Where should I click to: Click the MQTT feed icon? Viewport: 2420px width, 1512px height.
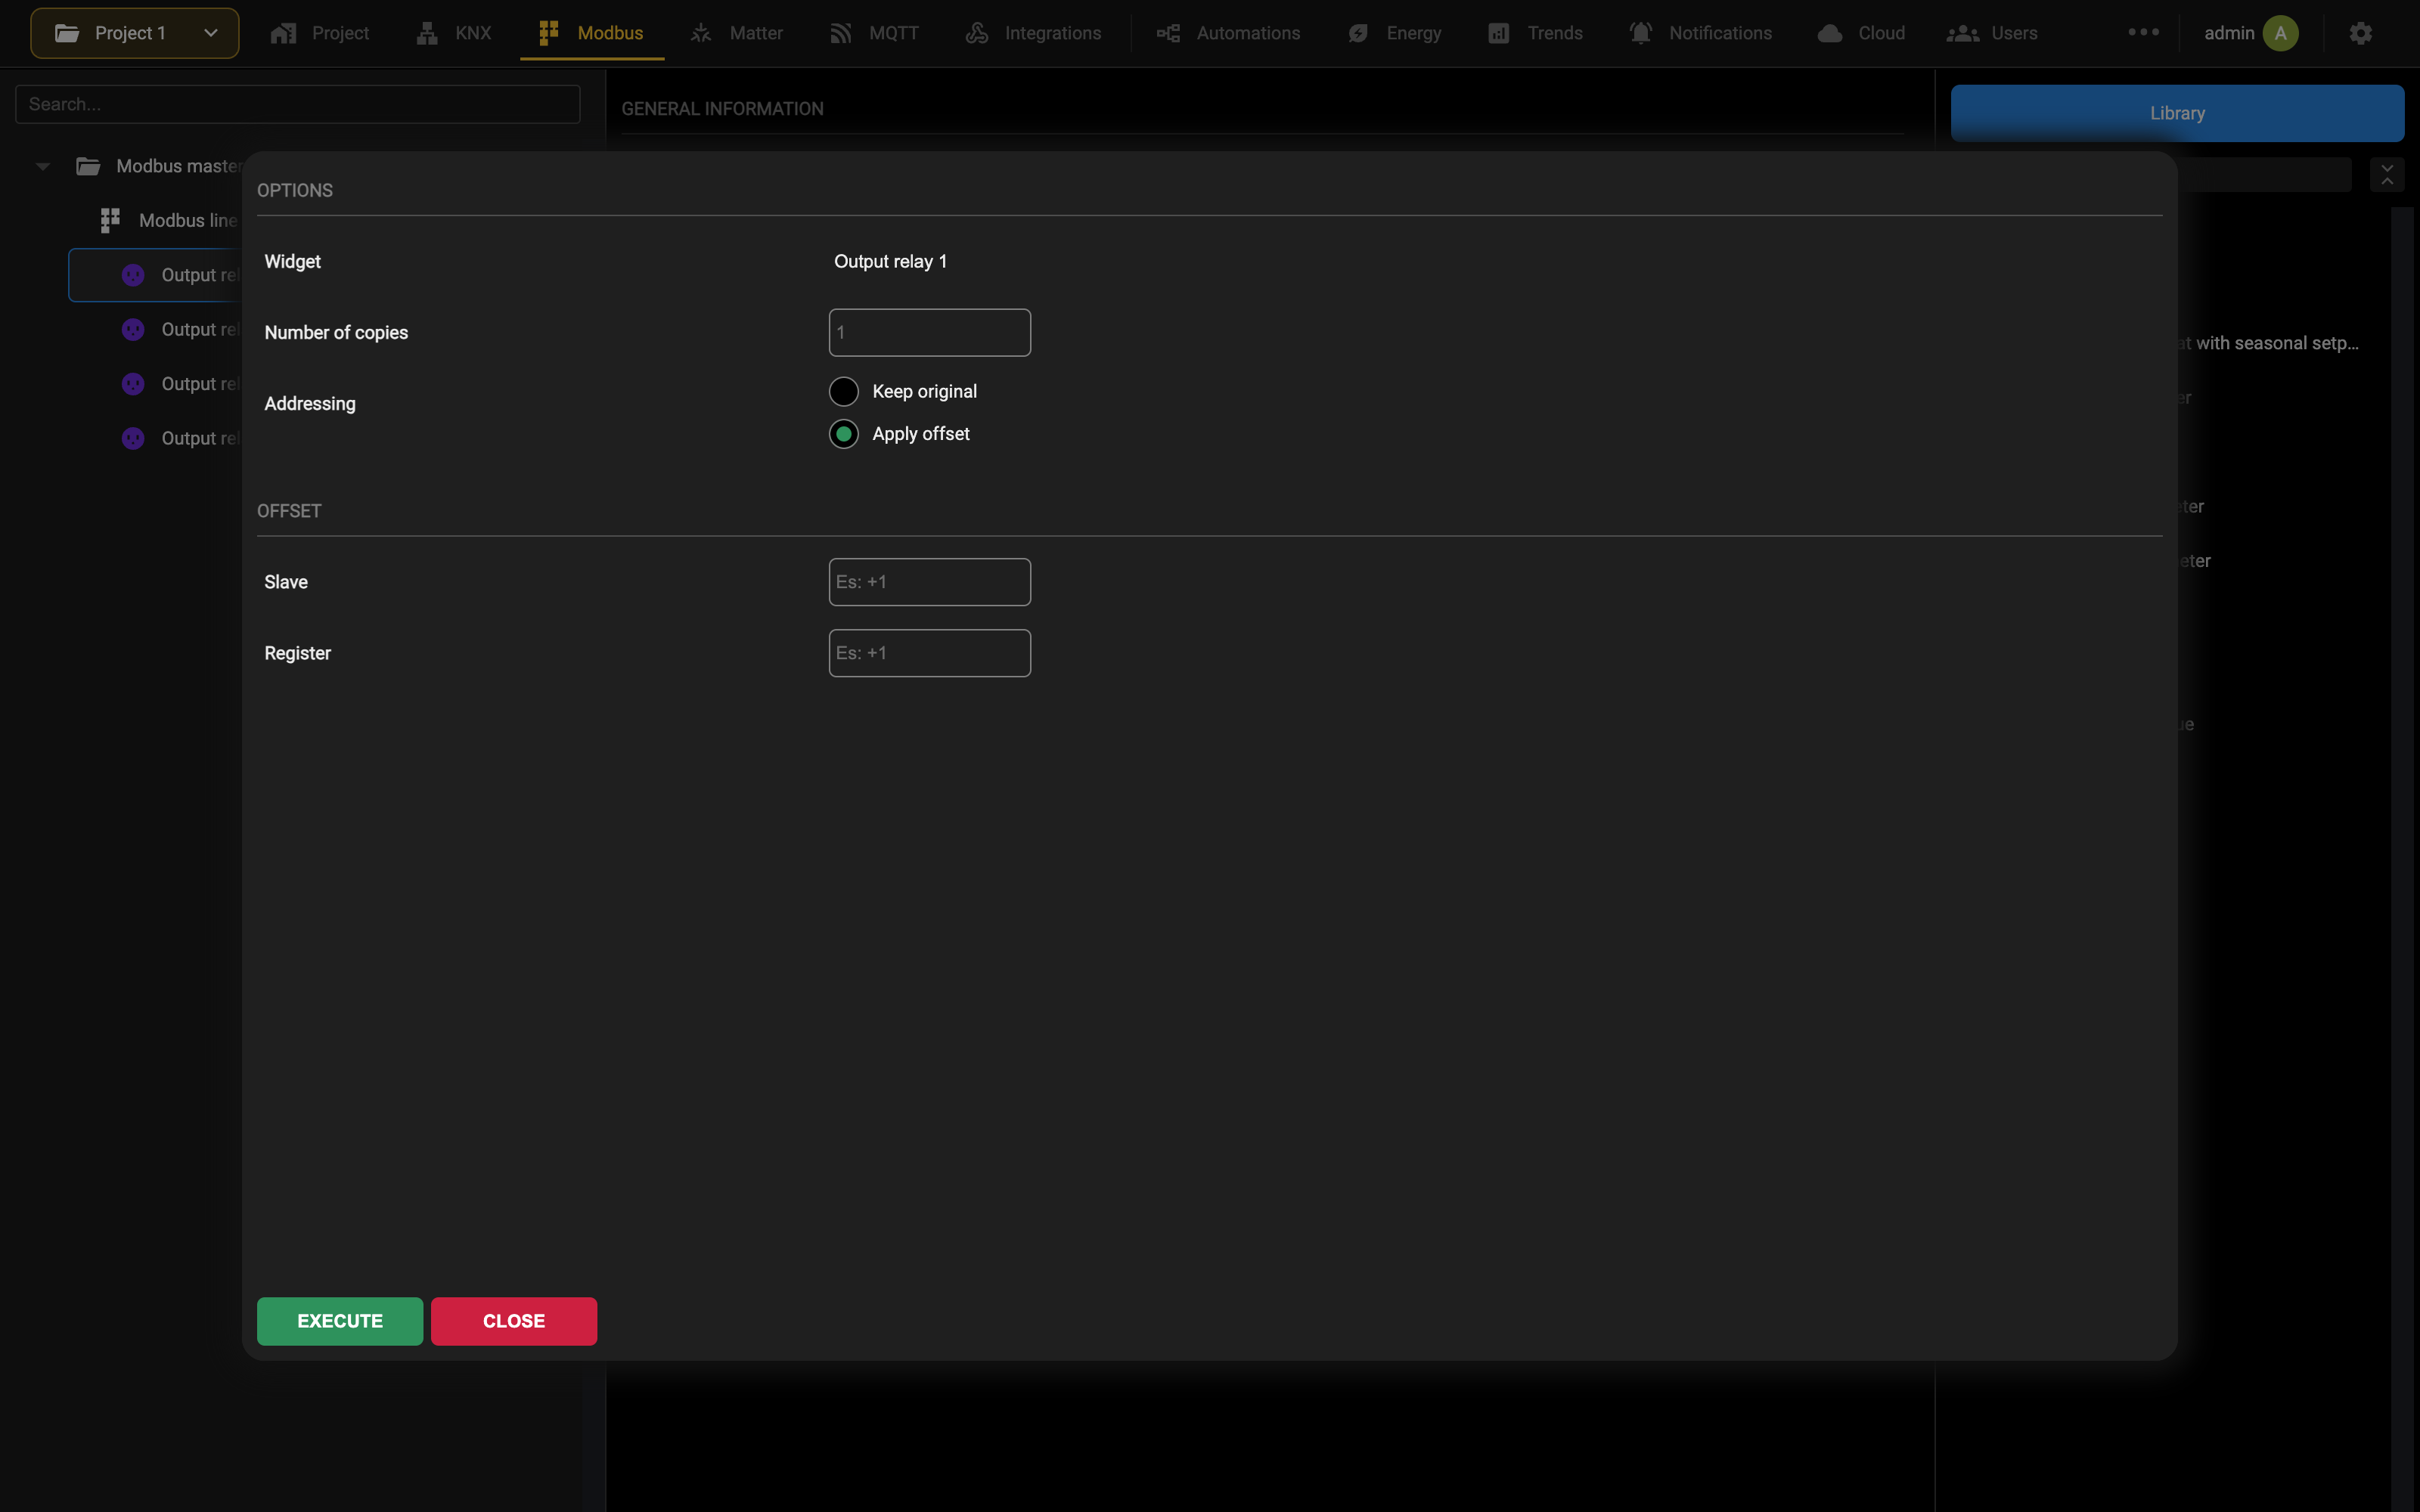[840, 33]
